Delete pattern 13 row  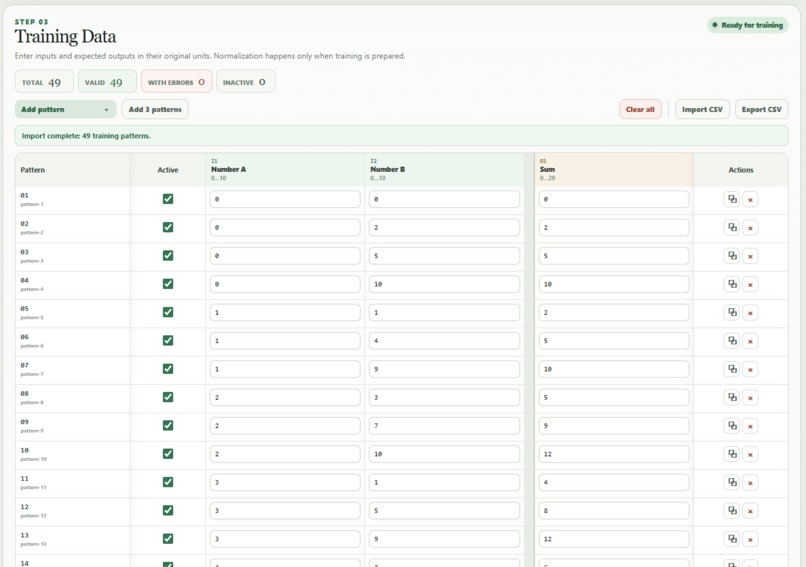750,539
